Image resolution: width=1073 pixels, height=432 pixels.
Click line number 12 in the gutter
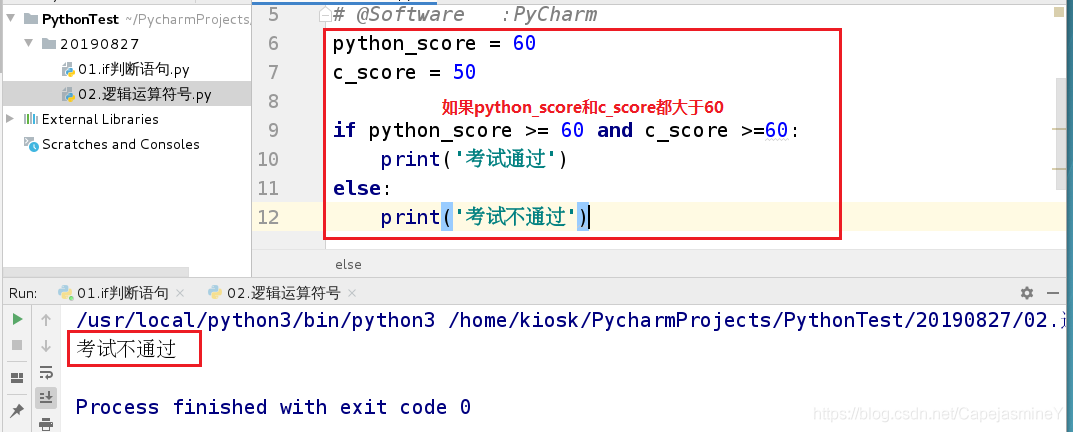(x=268, y=217)
